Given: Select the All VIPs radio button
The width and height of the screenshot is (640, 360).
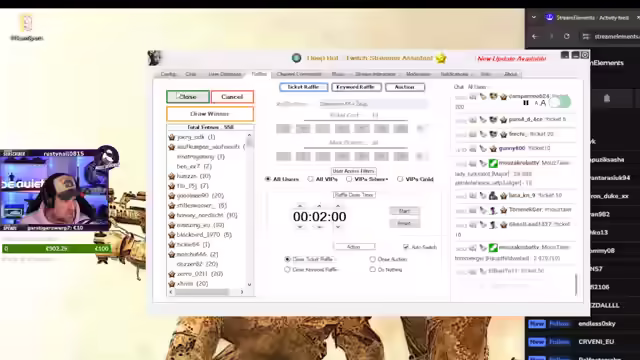Looking at the screenshot, I should (311, 179).
